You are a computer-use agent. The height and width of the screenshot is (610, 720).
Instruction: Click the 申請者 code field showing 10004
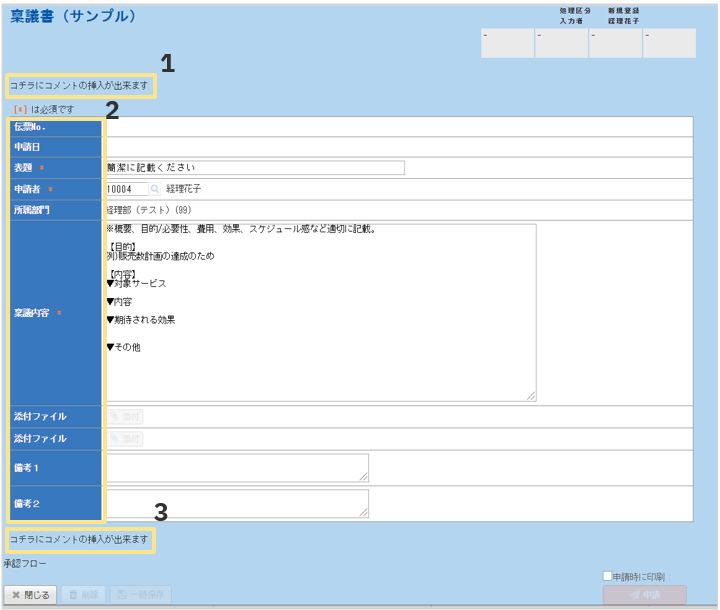(x=126, y=188)
